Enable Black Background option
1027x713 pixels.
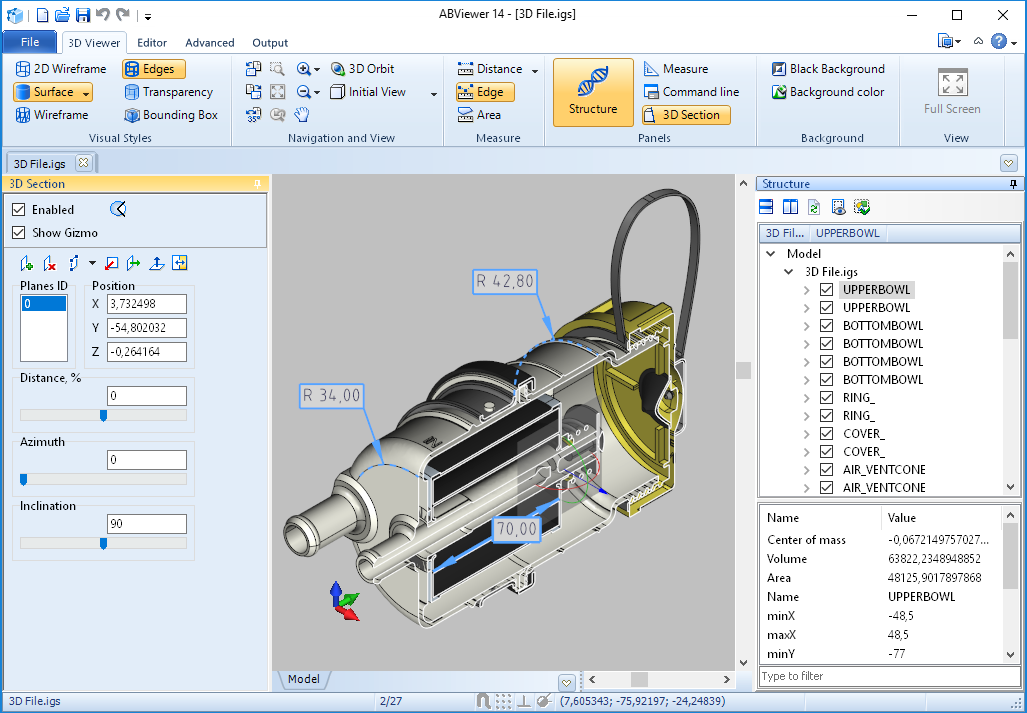click(828, 69)
